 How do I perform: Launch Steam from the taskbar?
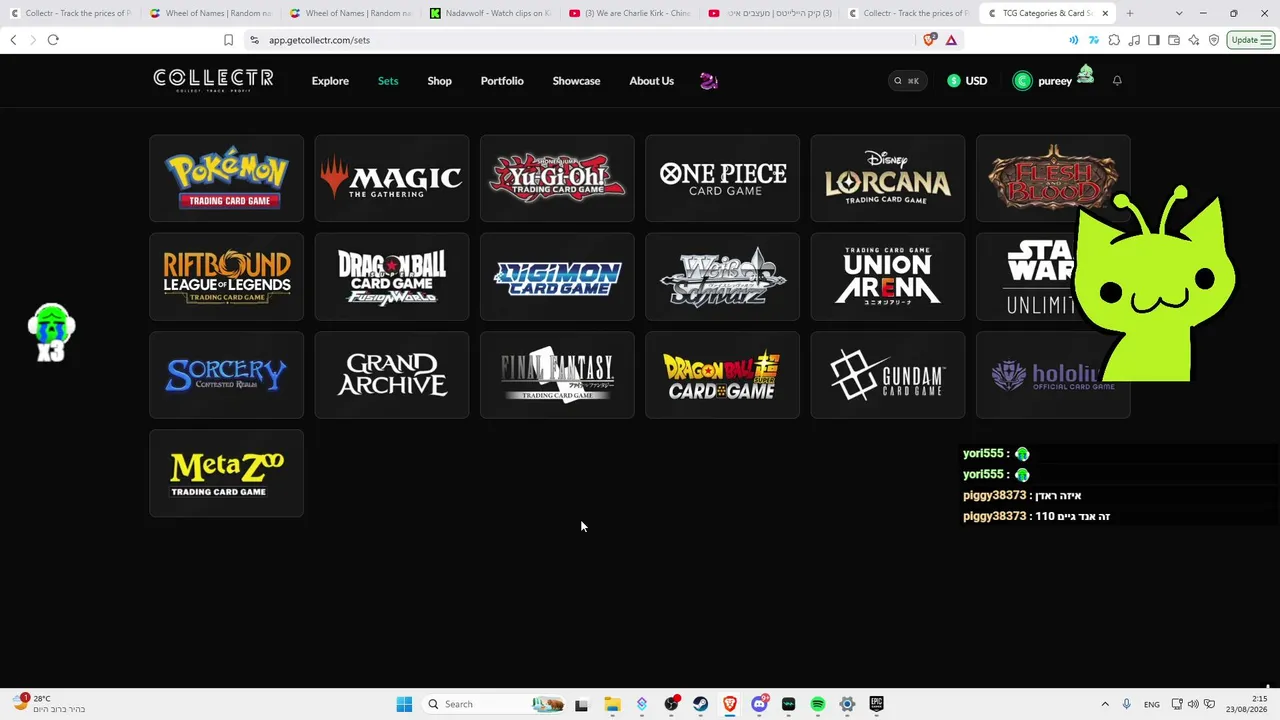[700, 704]
